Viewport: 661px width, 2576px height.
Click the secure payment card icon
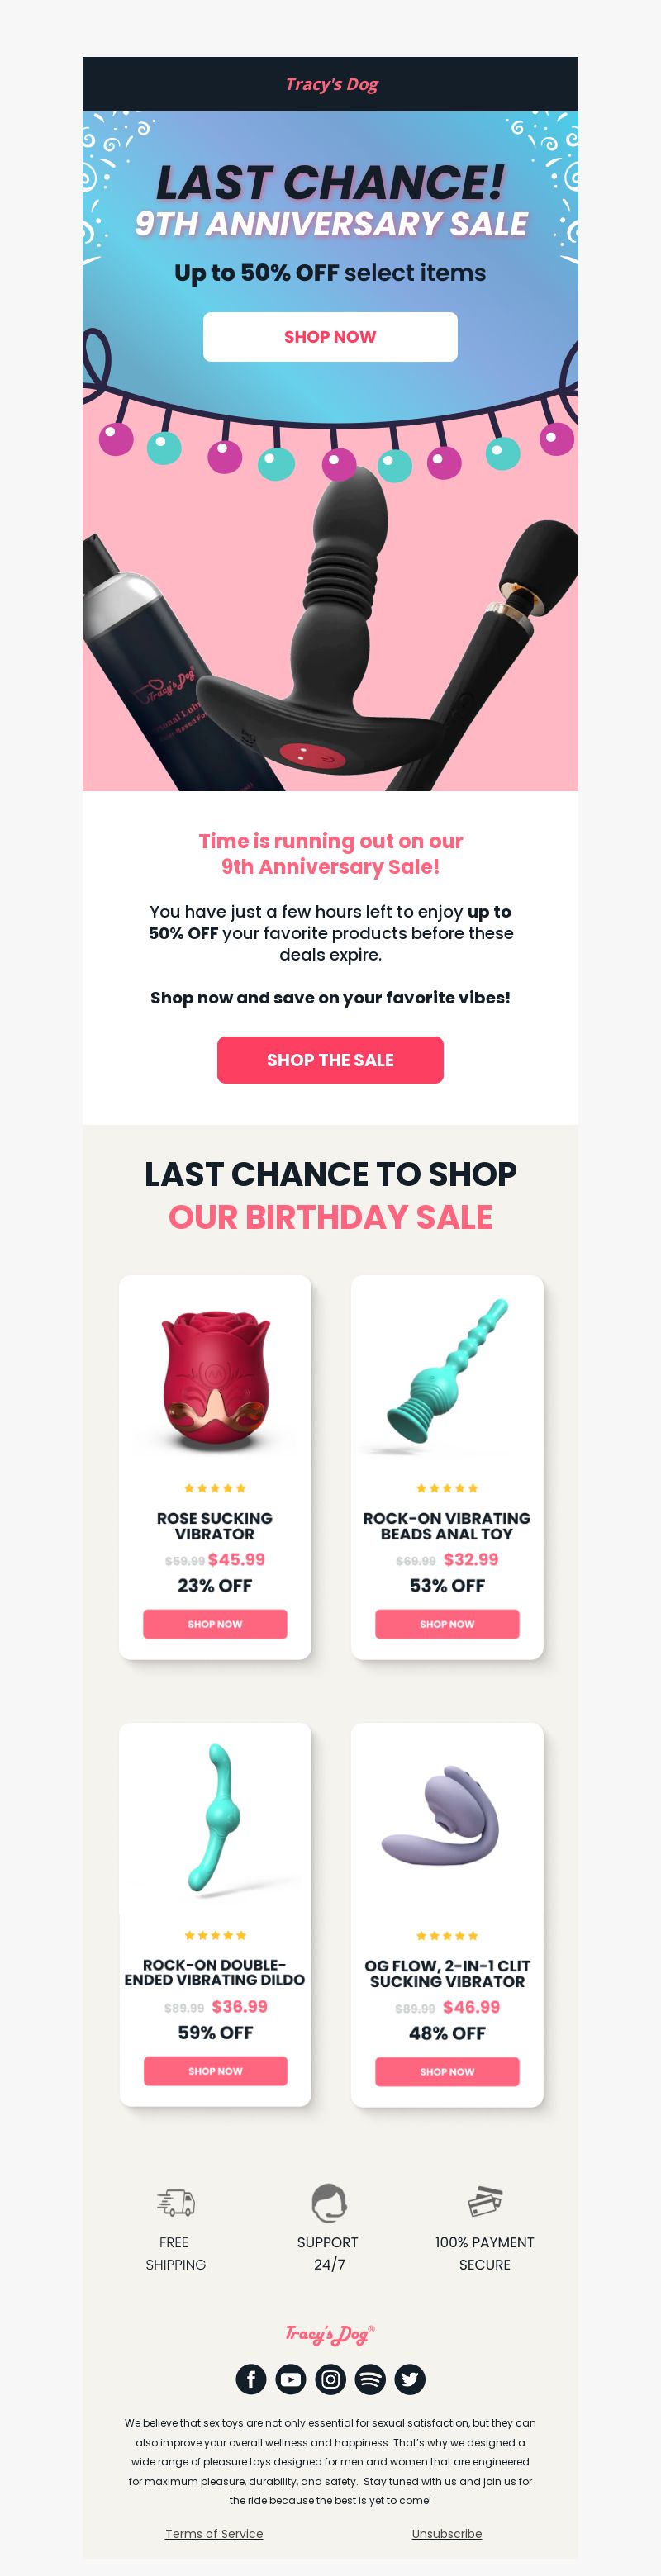485,2201
